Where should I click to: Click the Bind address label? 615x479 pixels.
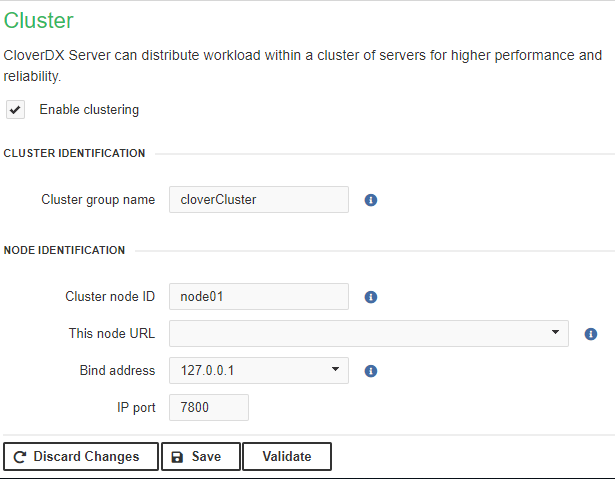117,370
